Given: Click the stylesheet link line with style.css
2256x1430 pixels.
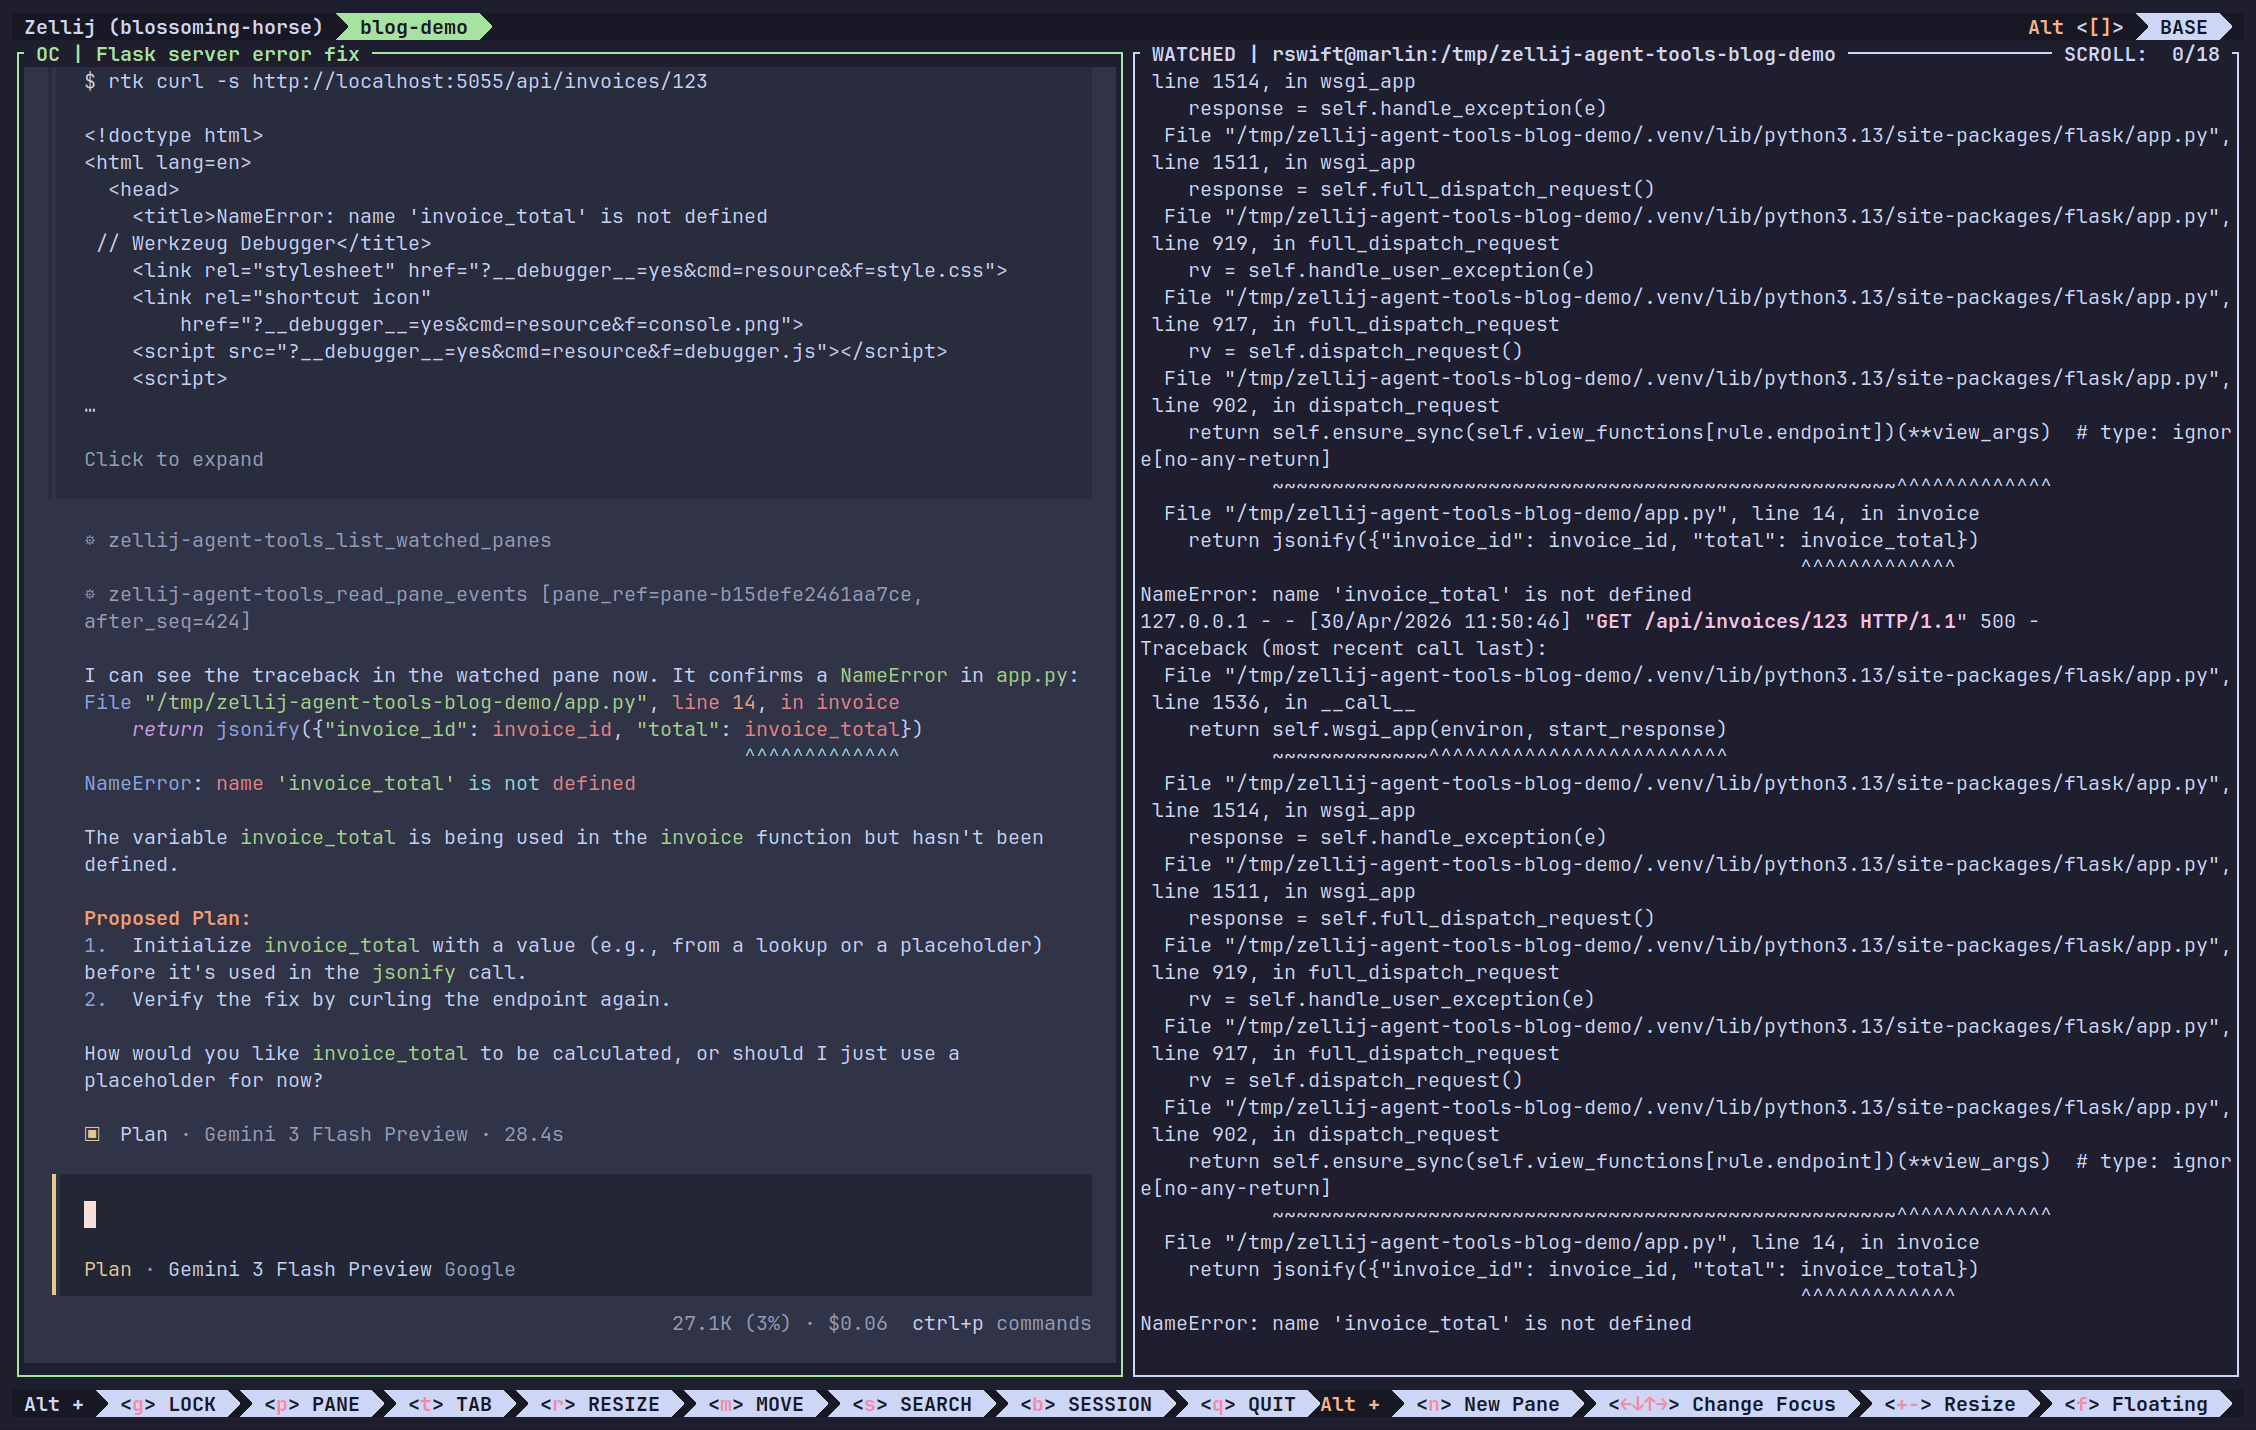Looking at the screenshot, I should (x=570, y=270).
